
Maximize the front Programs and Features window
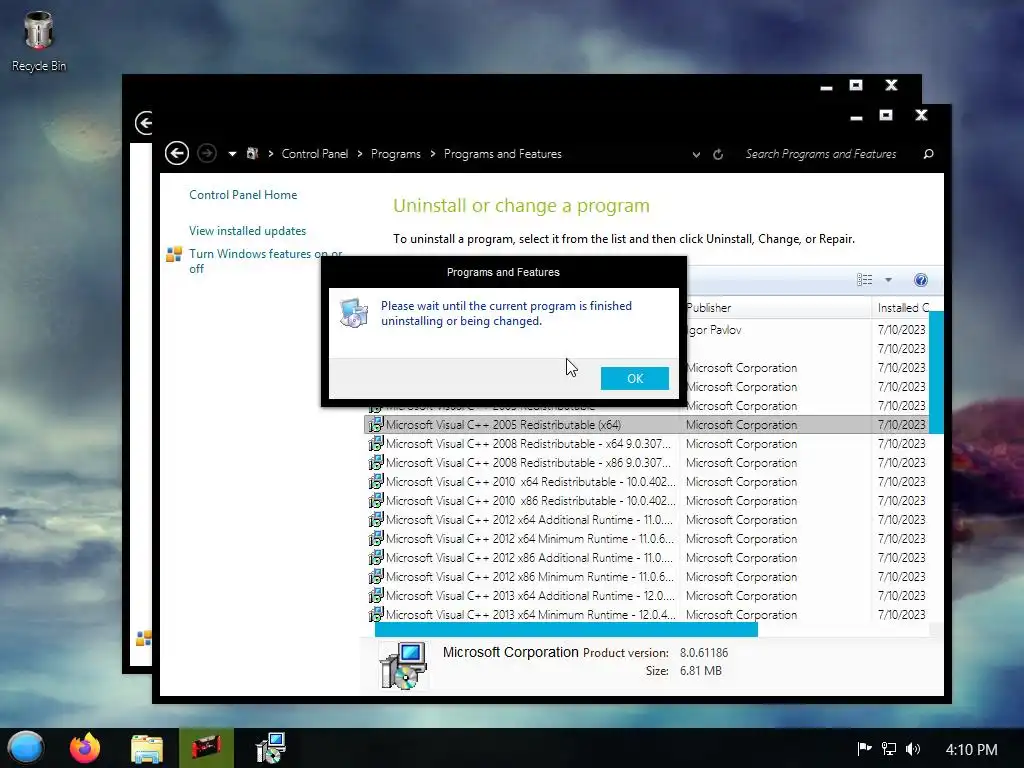click(x=886, y=116)
